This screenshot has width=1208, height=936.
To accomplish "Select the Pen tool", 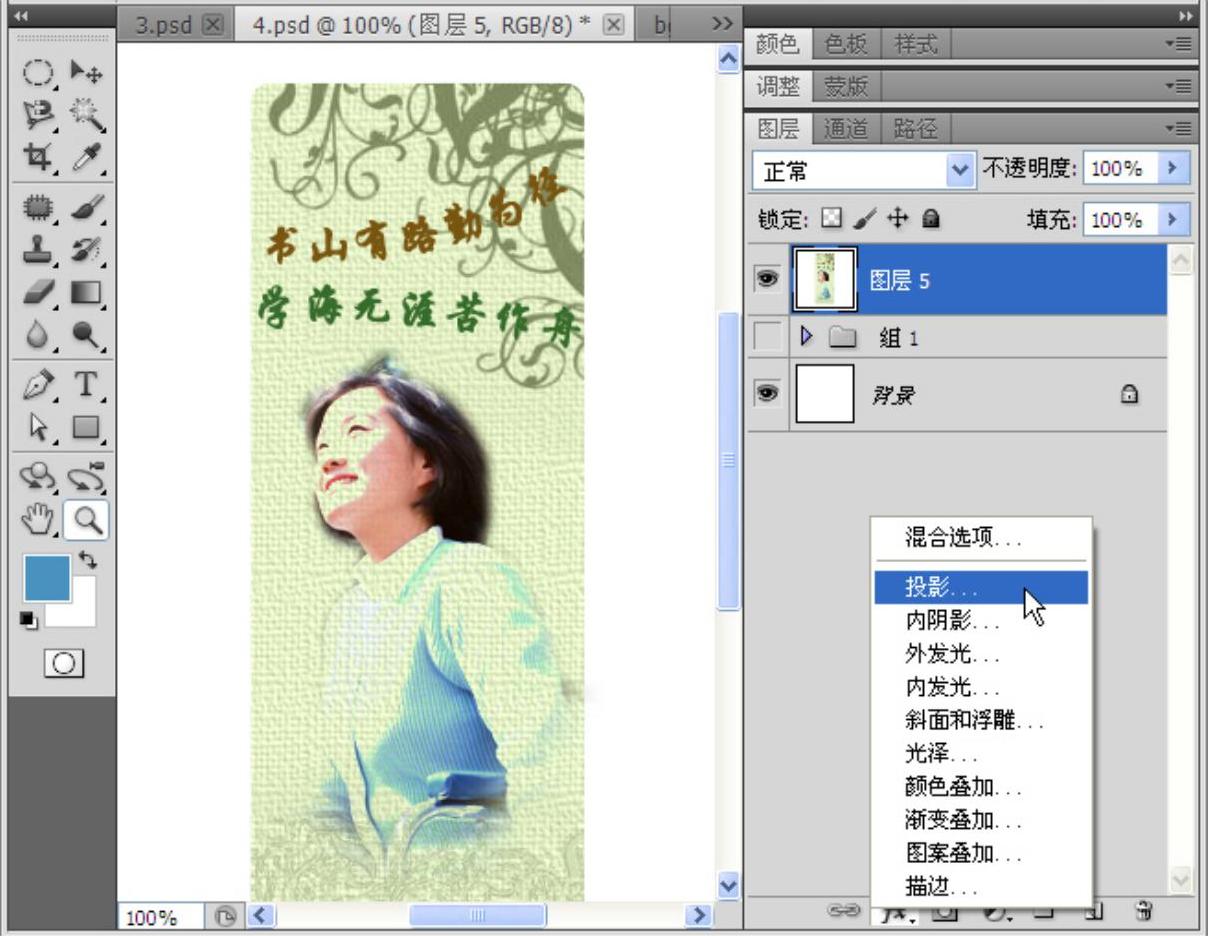I will pos(37,384).
